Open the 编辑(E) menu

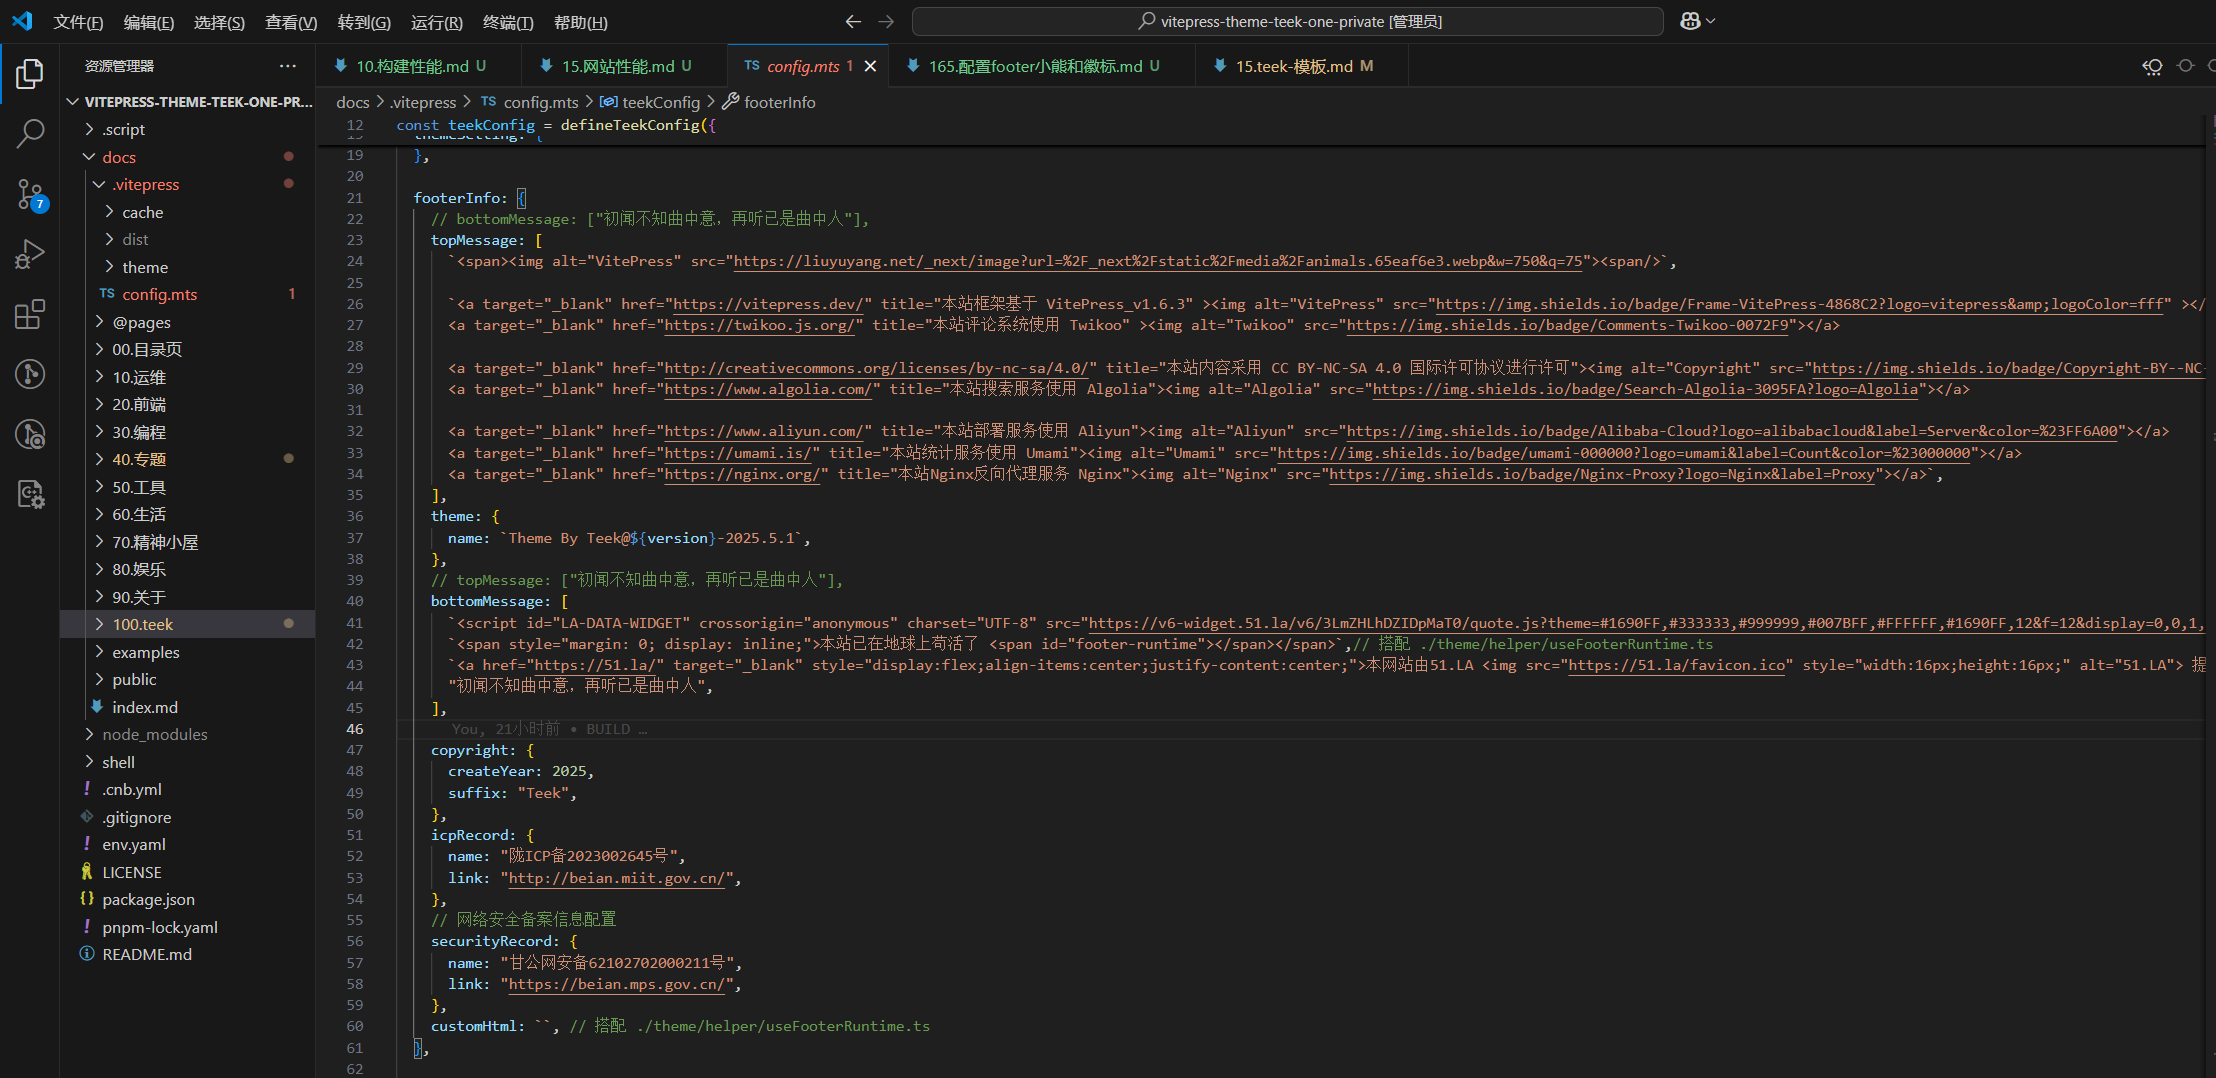(x=149, y=22)
